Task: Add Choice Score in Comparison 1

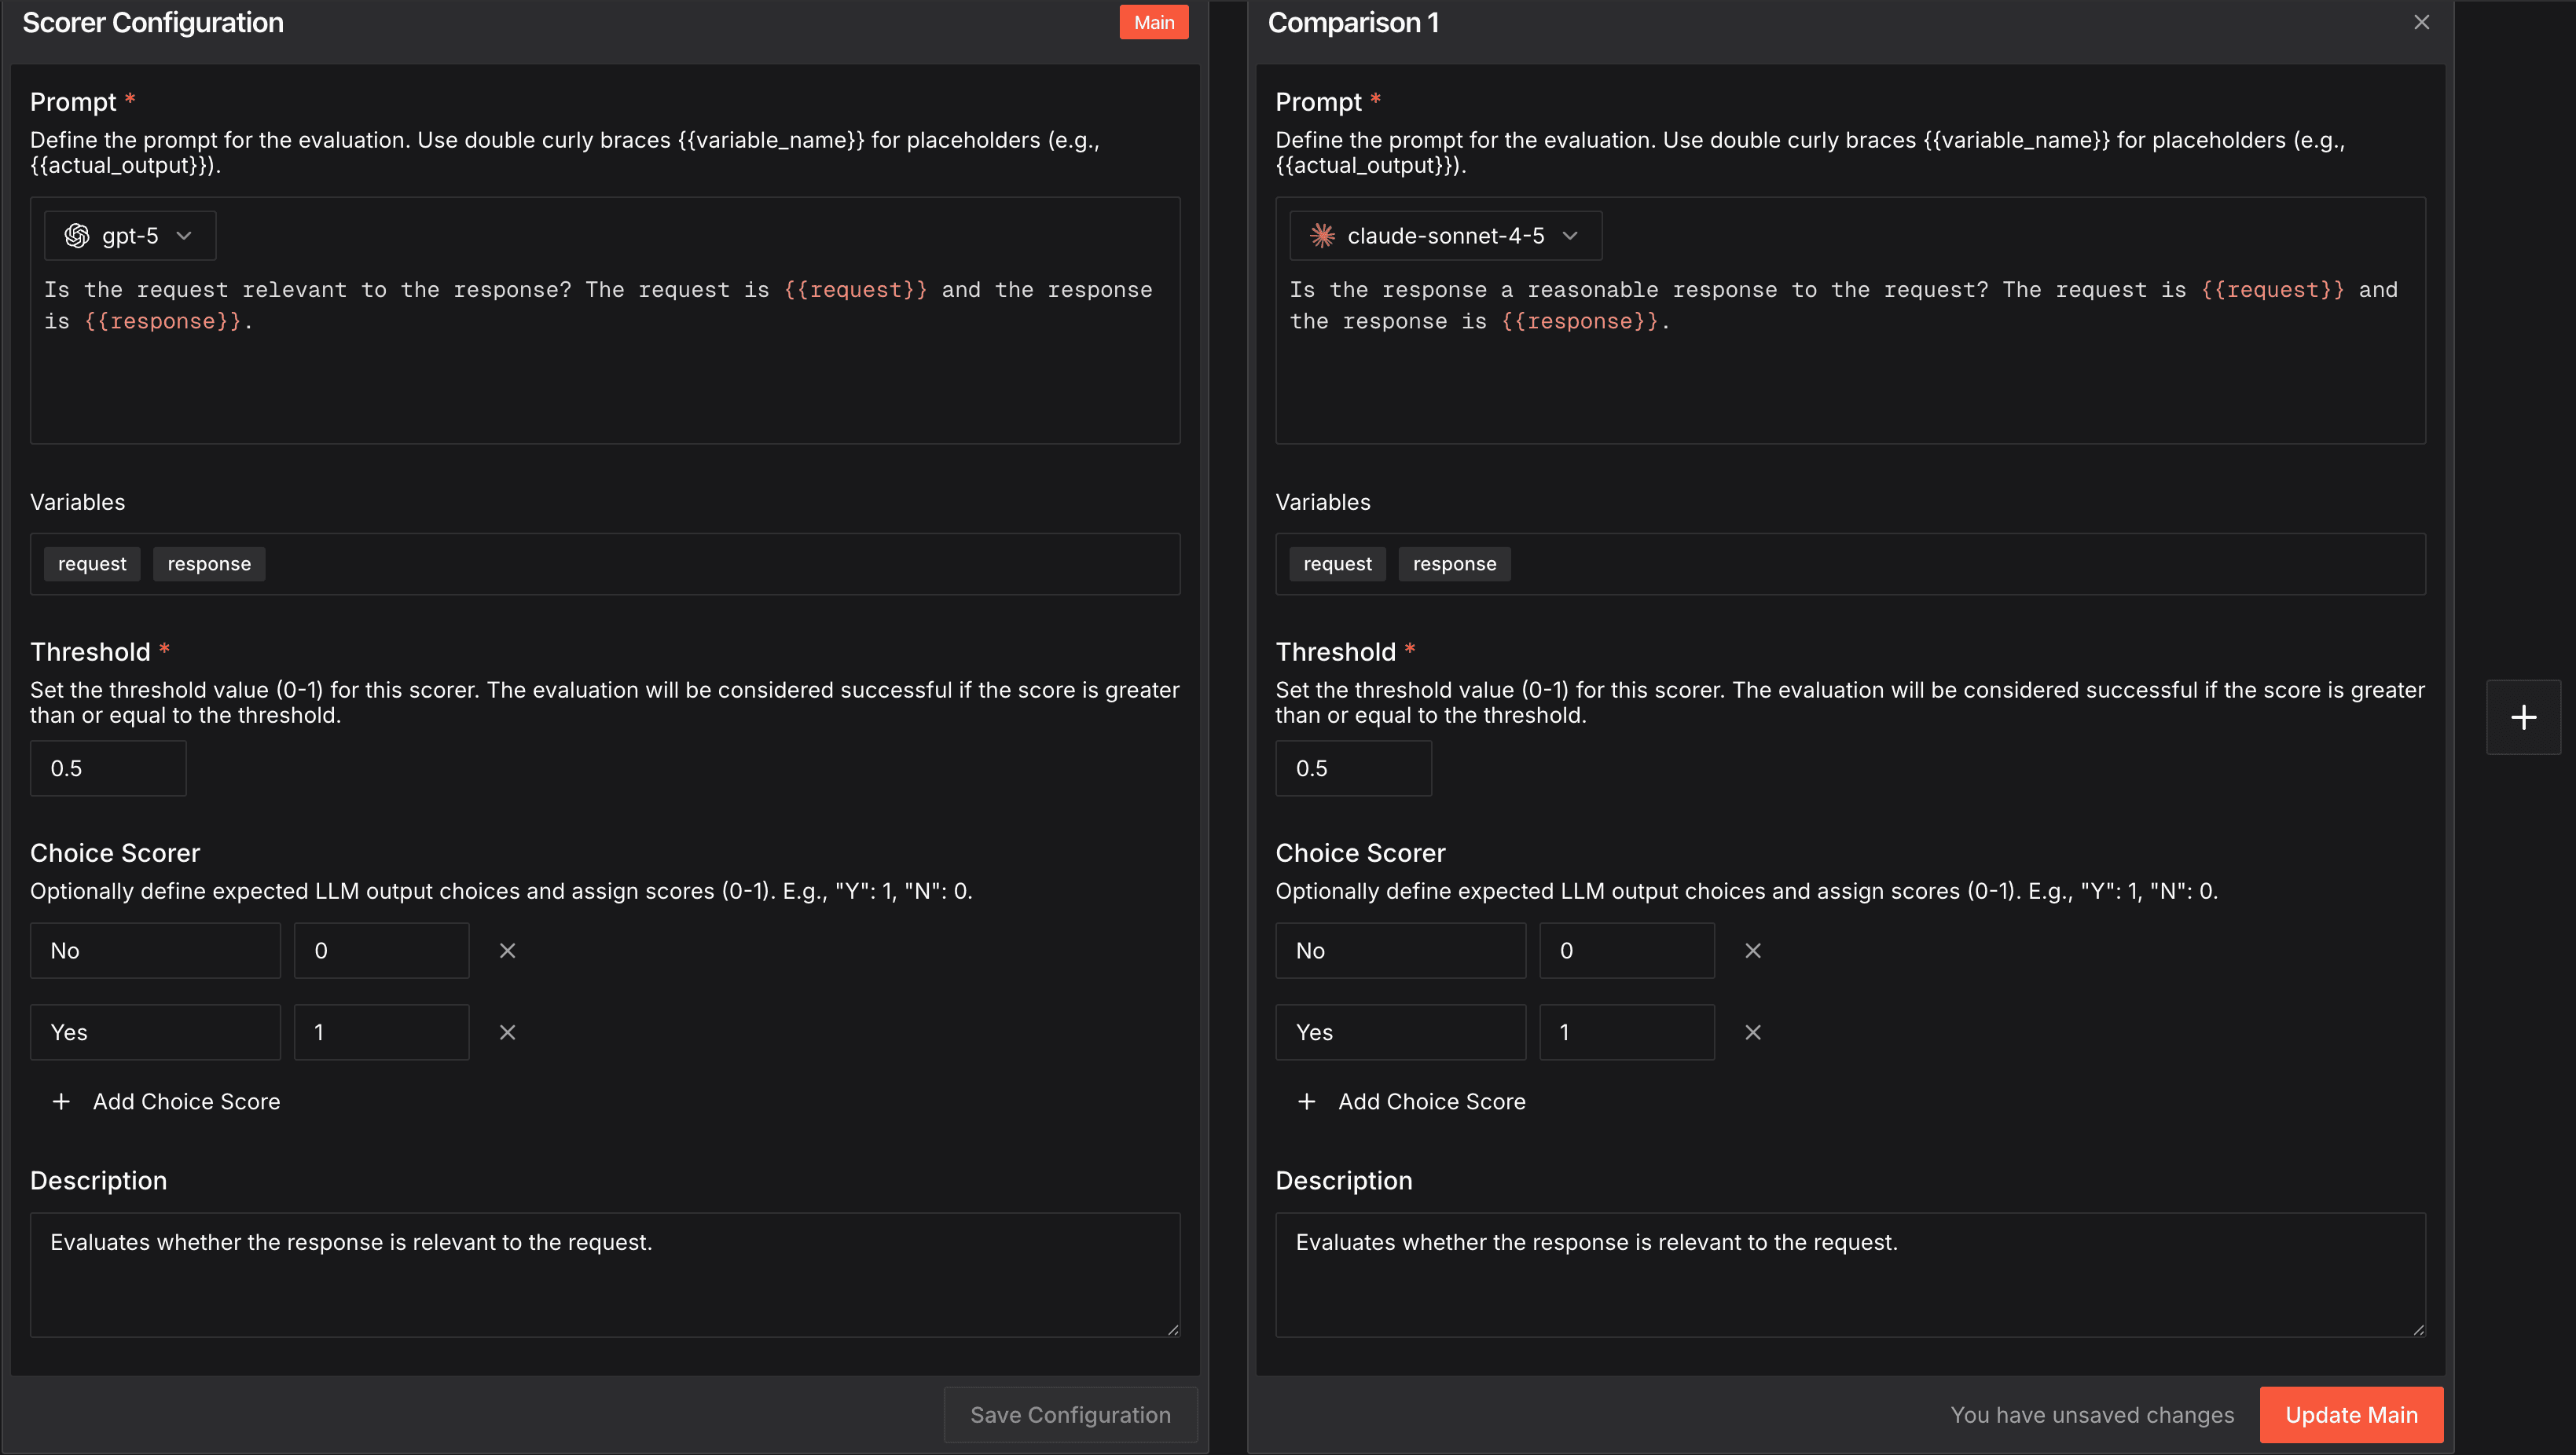Action: (1411, 1101)
